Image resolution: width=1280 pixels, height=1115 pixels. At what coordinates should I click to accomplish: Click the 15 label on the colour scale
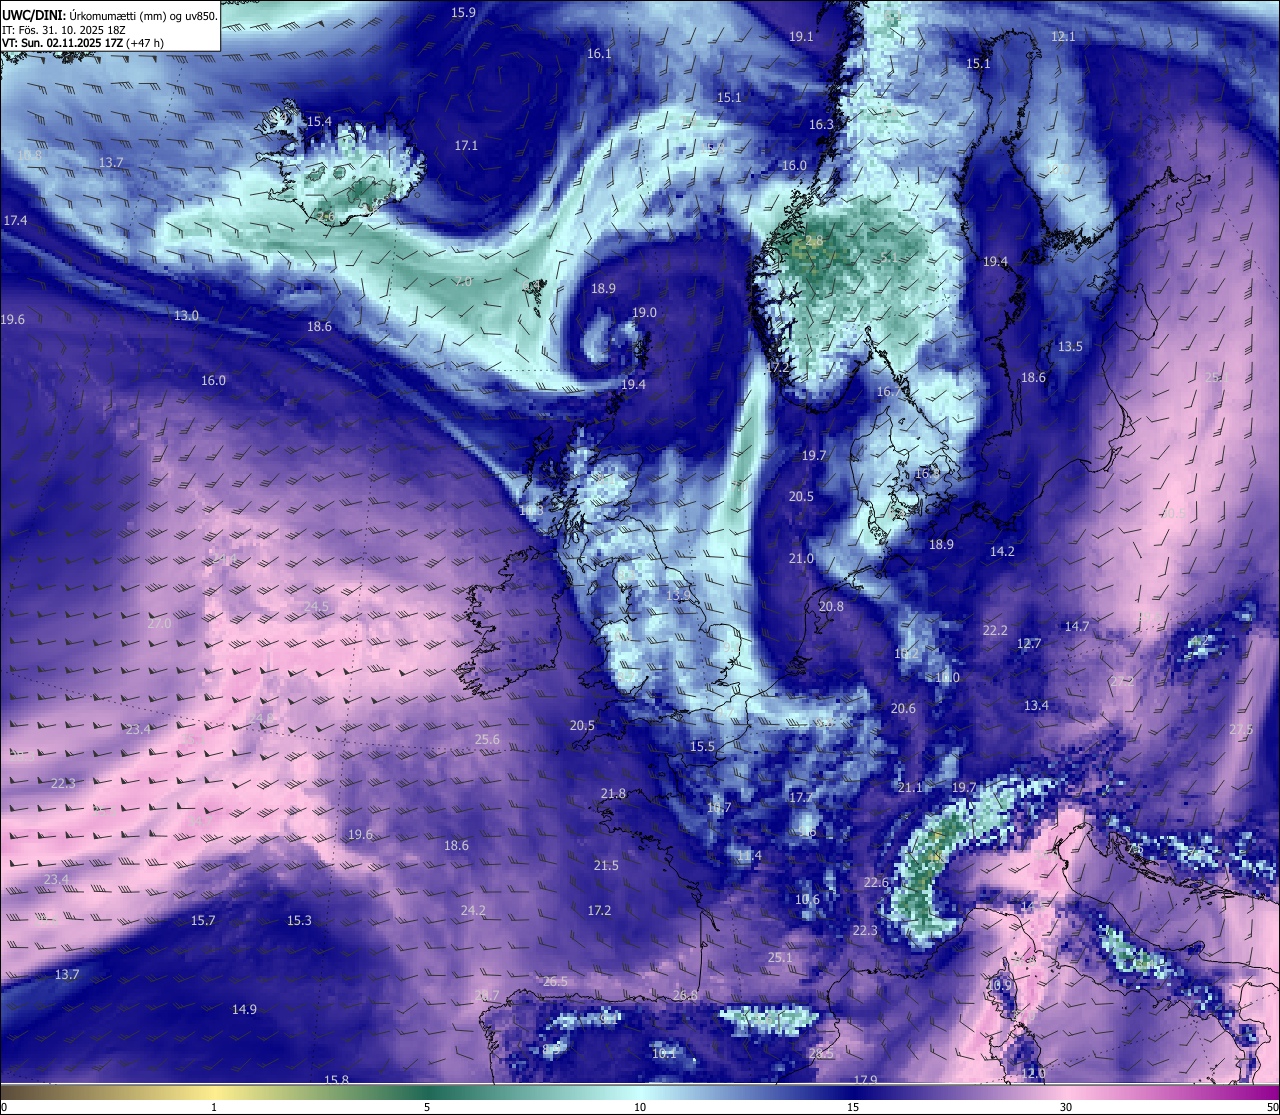click(x=853, y=1107)
